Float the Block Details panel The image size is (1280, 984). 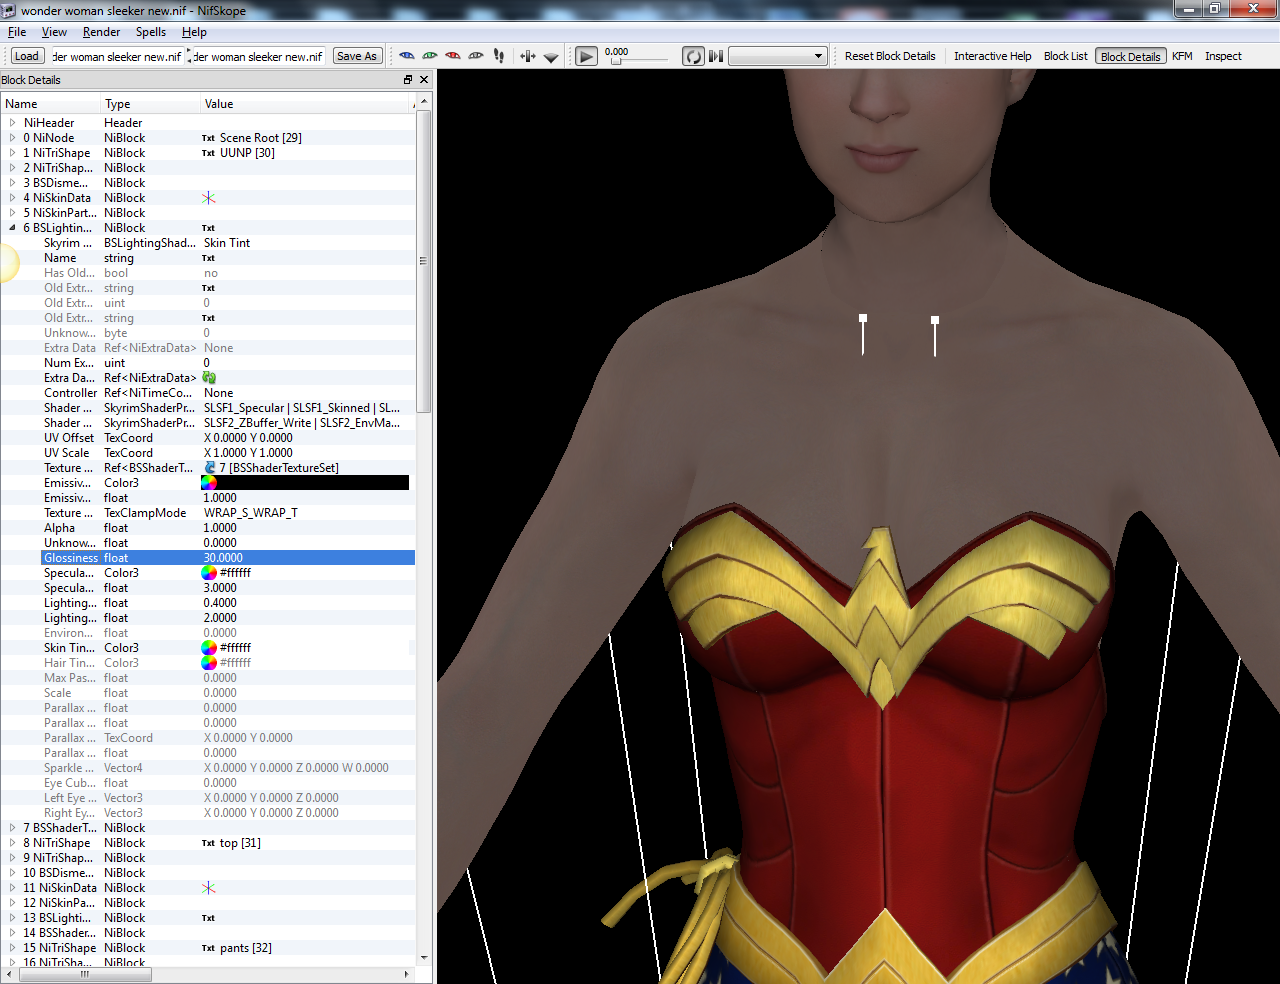point(408,80)
